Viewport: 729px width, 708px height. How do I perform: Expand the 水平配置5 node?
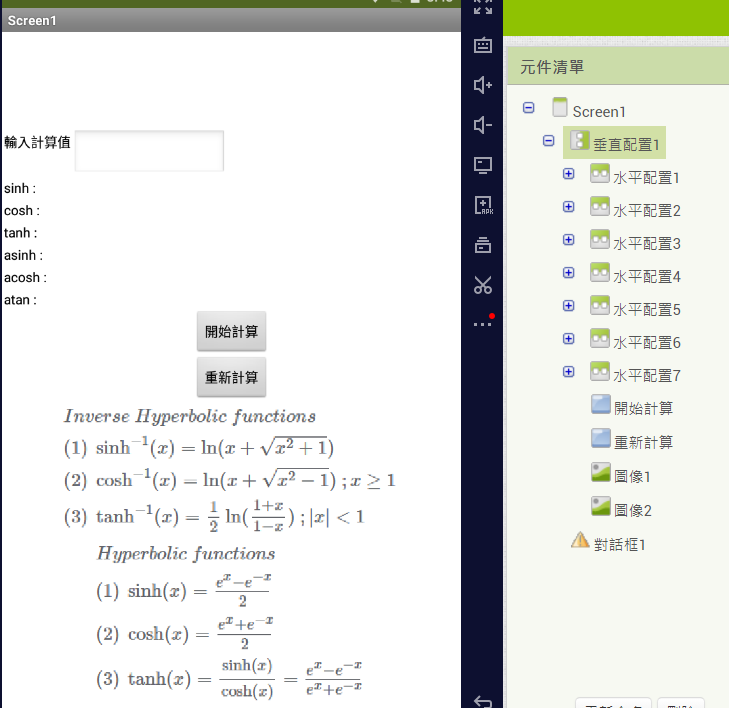pos(569,306)
